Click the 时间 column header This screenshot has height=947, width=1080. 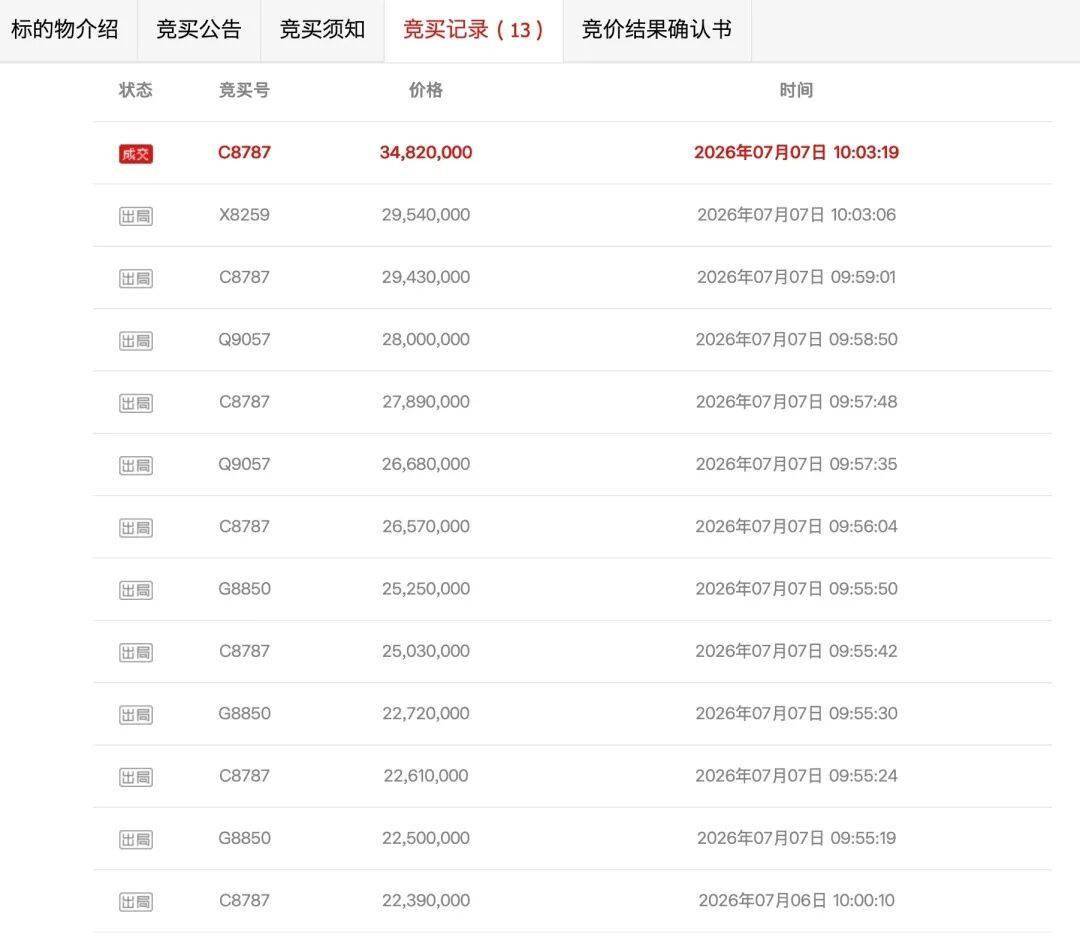coord(796,90)
